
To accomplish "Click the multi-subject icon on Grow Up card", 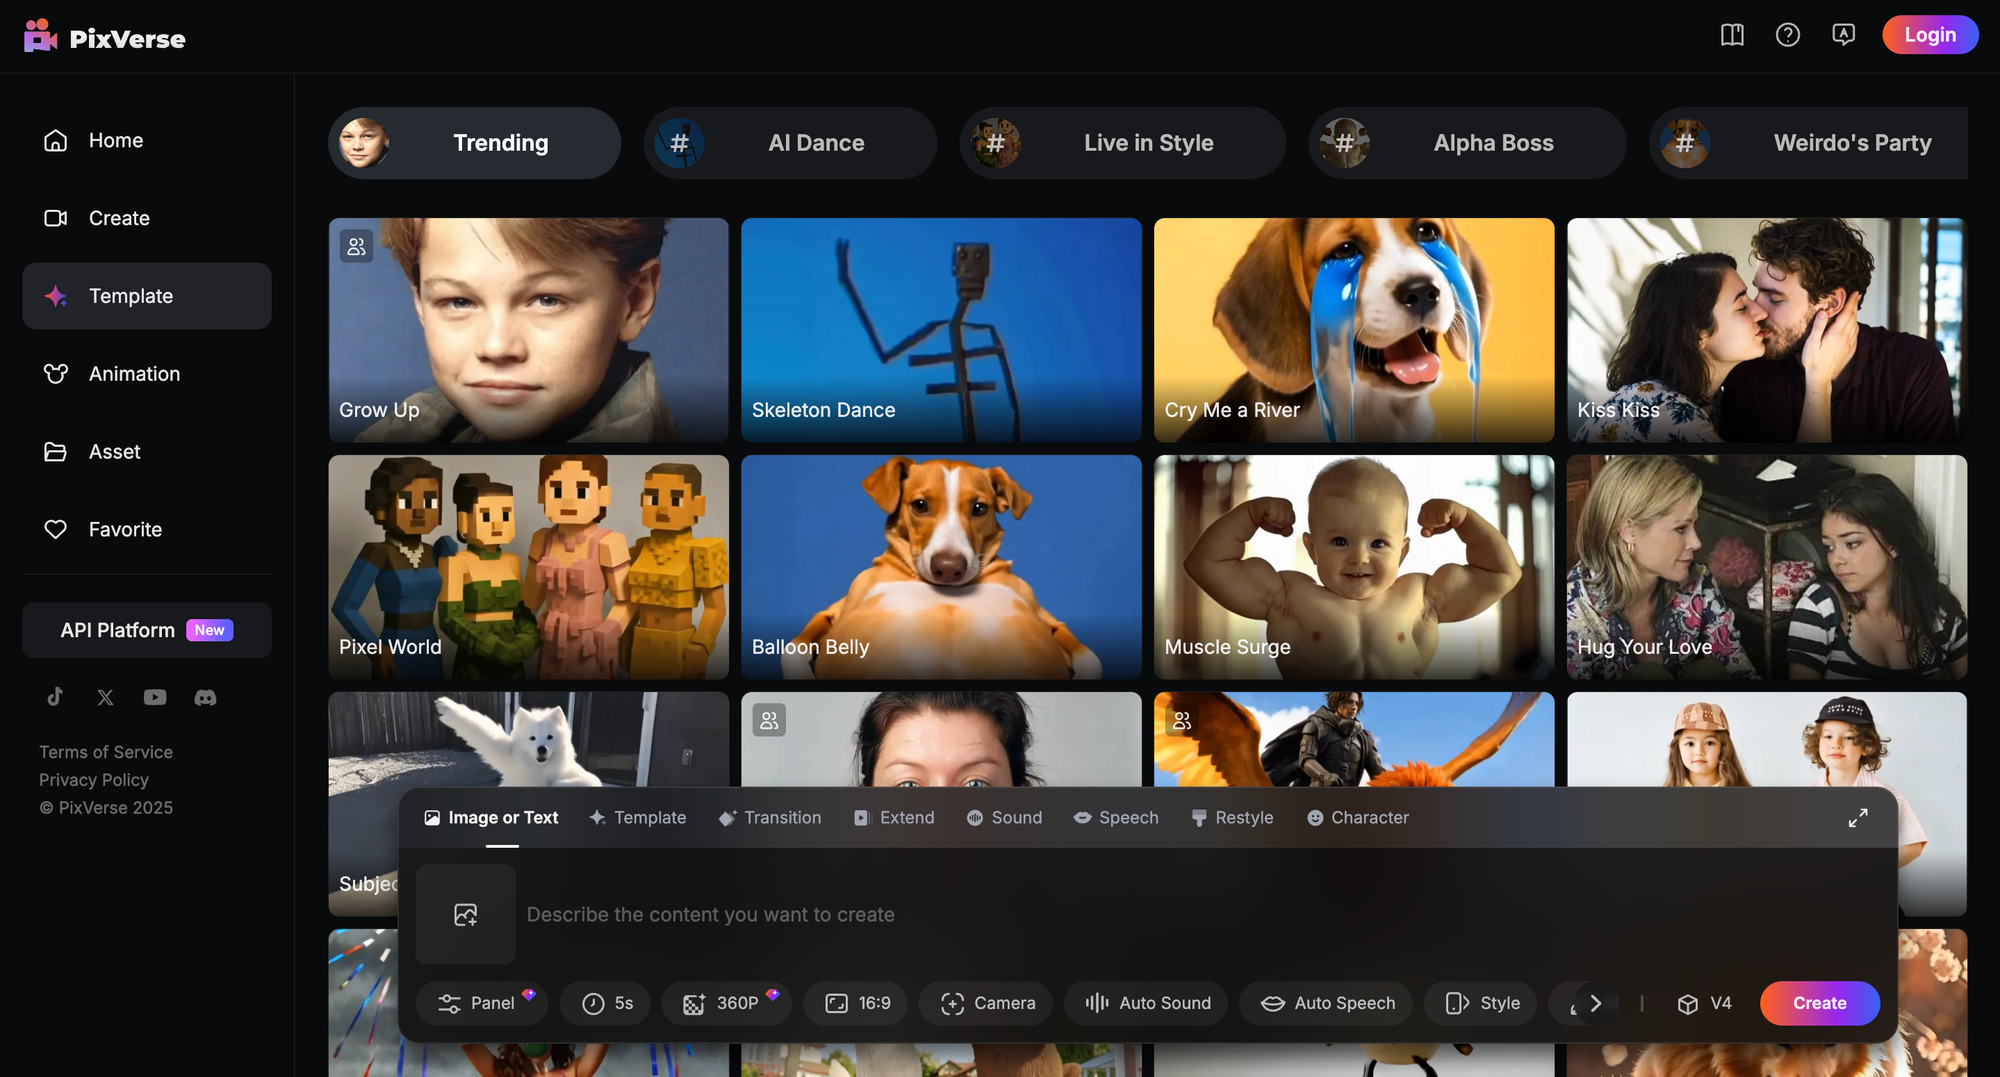I will (x=356, y=246).
